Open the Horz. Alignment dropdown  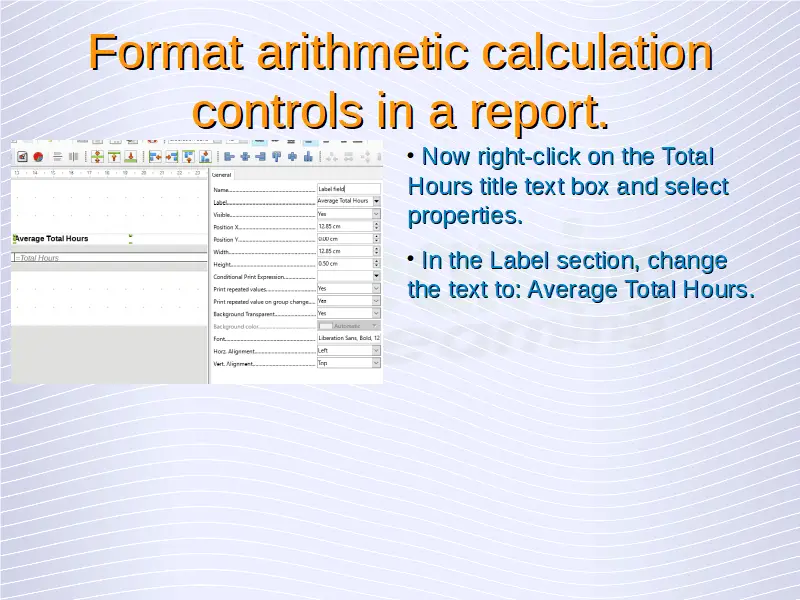pos(348,351)
